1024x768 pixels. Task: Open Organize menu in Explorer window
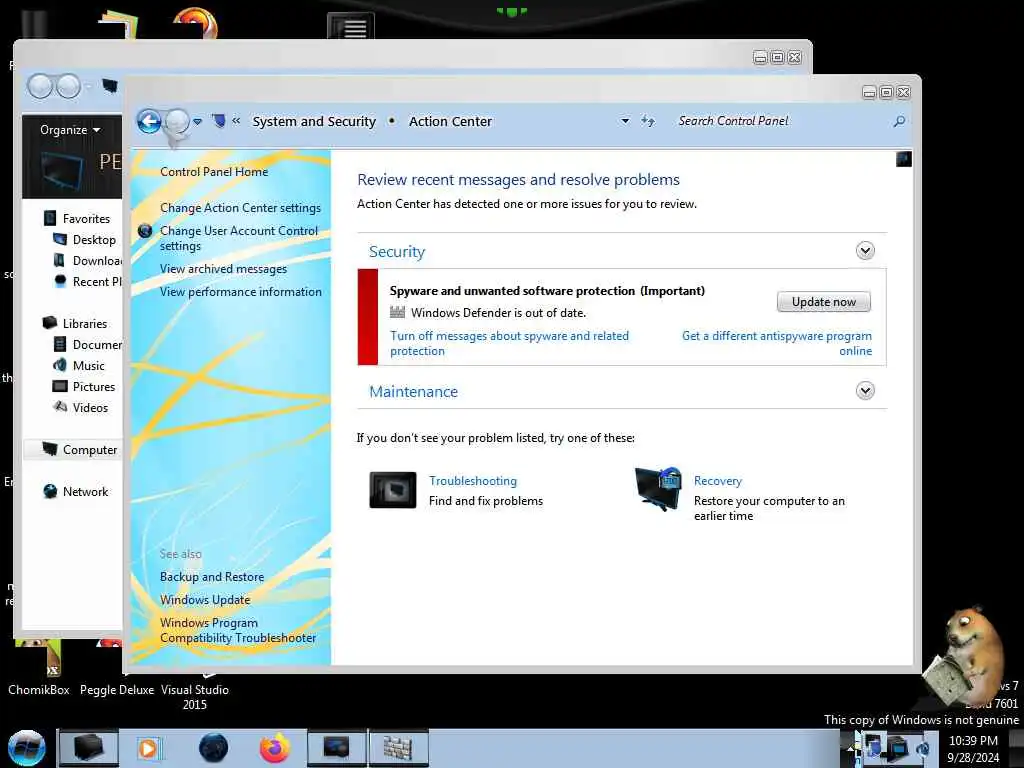click(70, 129)
